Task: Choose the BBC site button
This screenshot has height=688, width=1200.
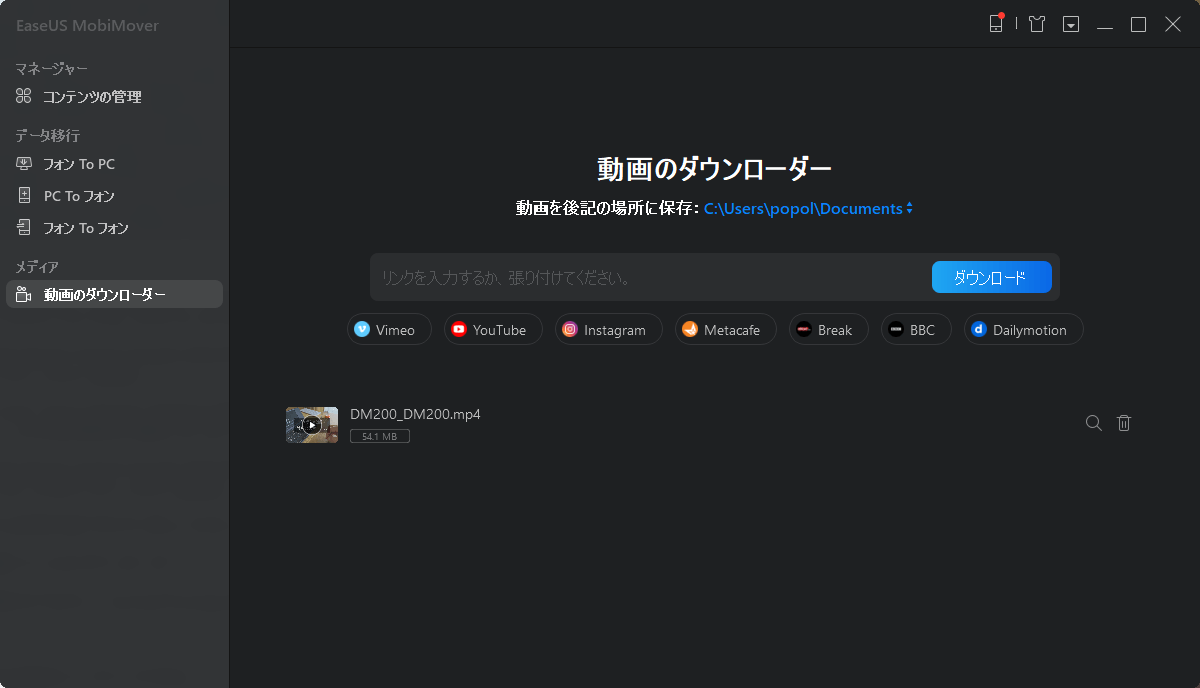Action: pyautogui.click(x=917, y=329)
